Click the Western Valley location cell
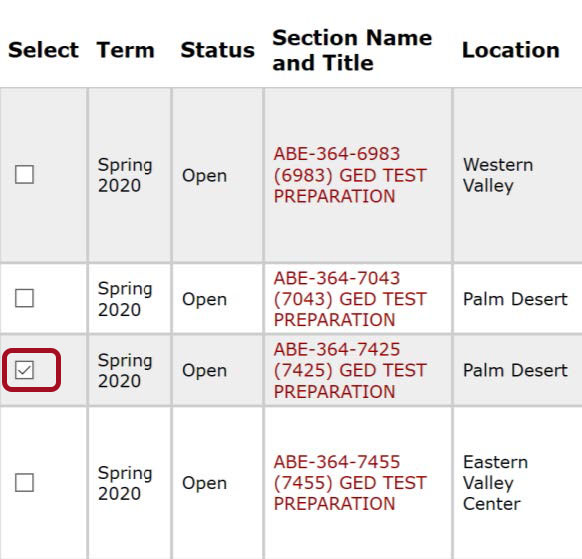Screen dimensions: 582x559 tap(498, 175)
